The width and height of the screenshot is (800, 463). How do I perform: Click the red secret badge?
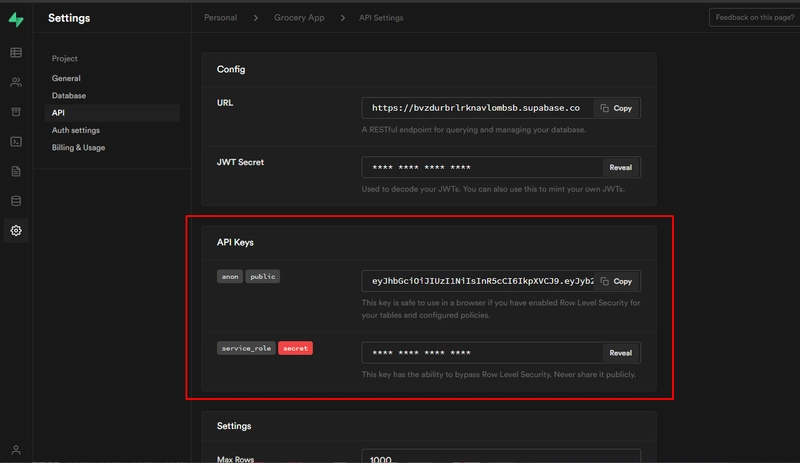[x=295, y=348]
